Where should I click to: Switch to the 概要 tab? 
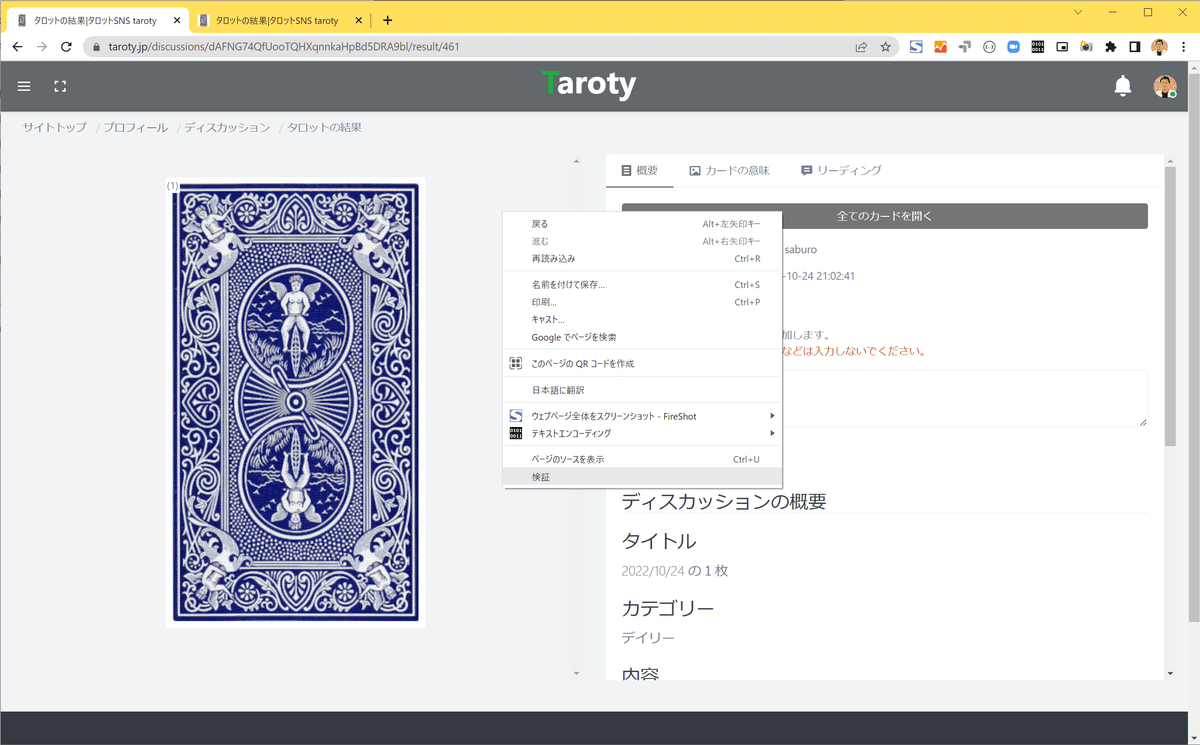(x=639, y=170)
